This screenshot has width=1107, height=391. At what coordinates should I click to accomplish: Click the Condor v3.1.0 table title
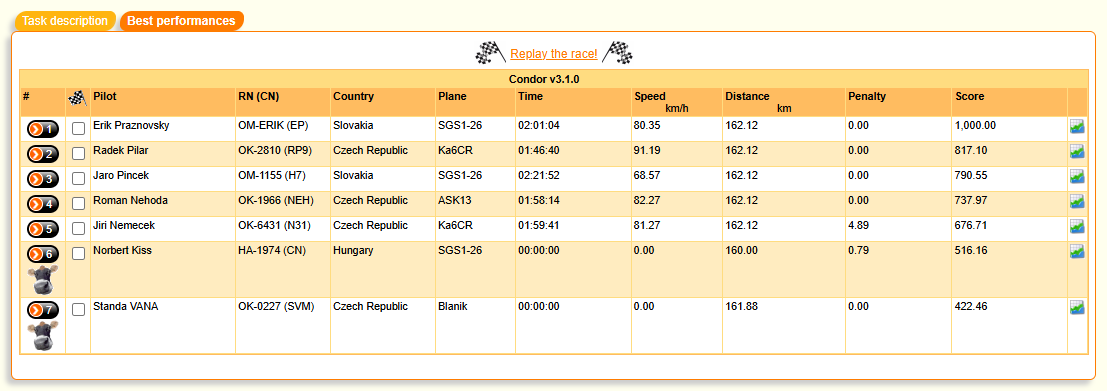pos(544,79)
